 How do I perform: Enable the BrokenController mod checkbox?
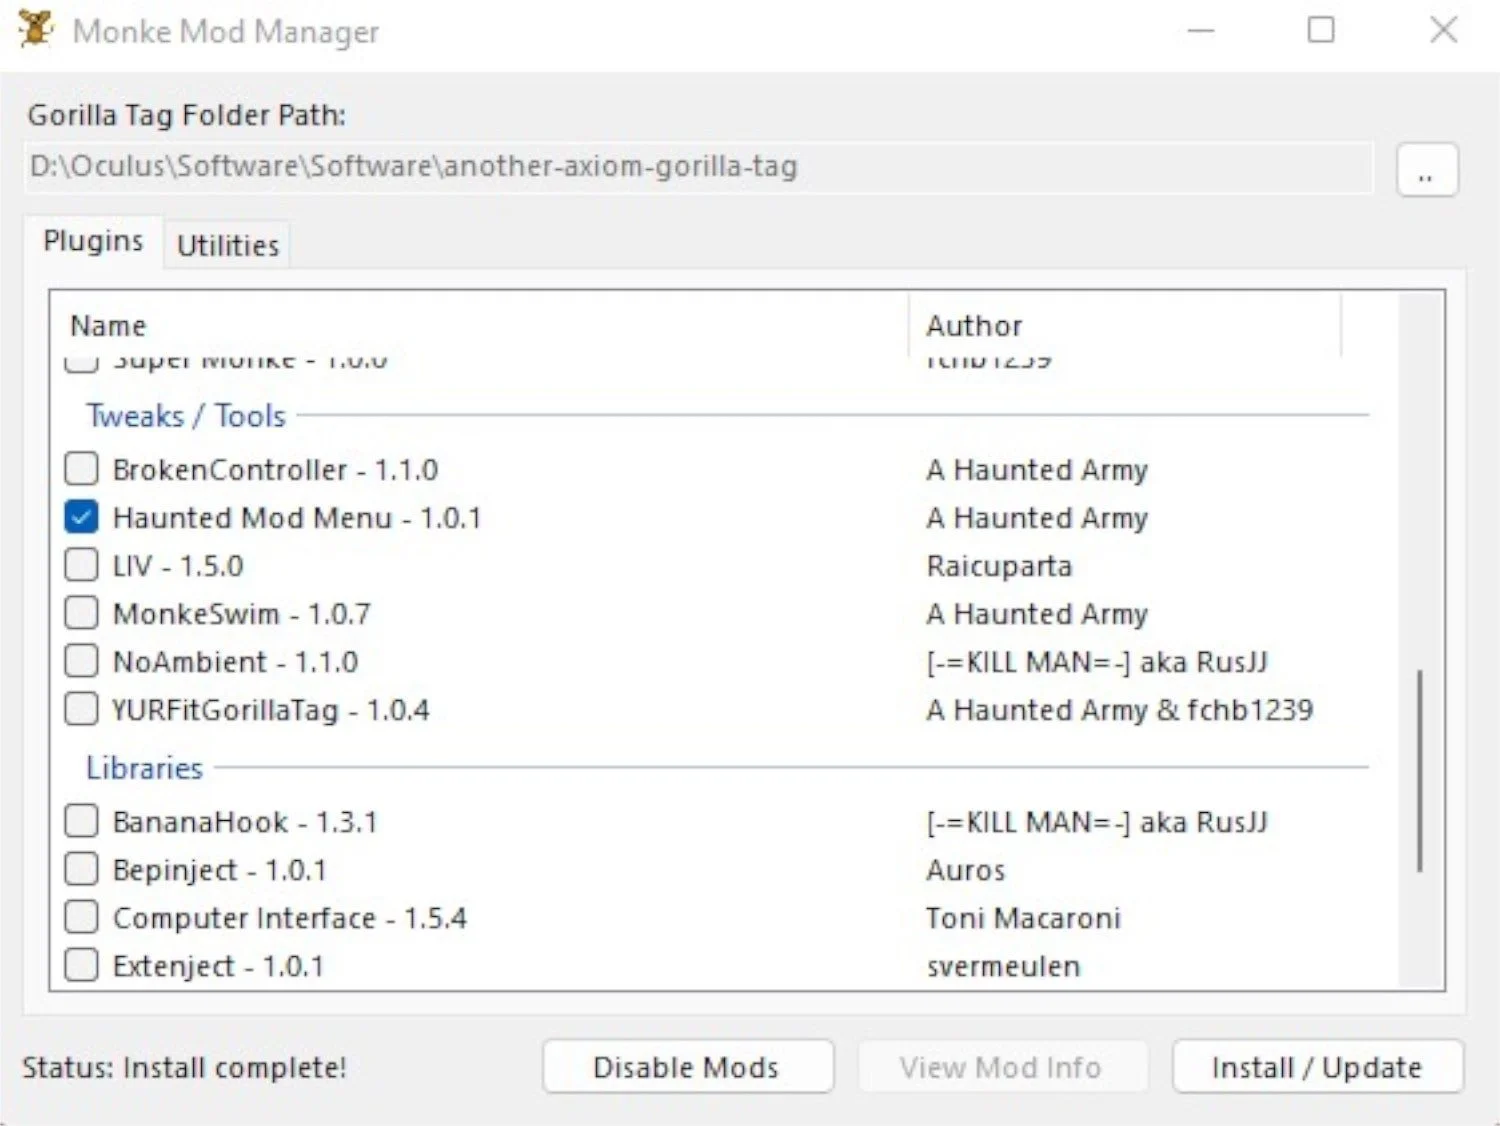pyautogui.click(x=80, y=468)
